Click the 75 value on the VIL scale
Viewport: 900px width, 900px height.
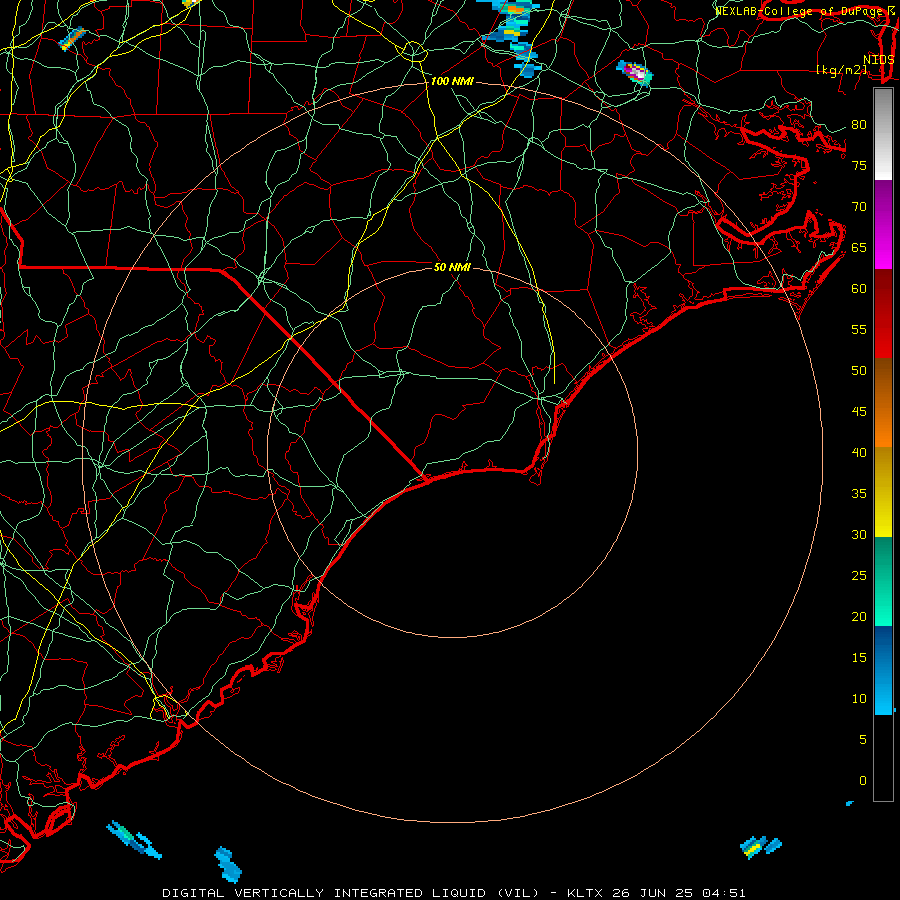859,166
